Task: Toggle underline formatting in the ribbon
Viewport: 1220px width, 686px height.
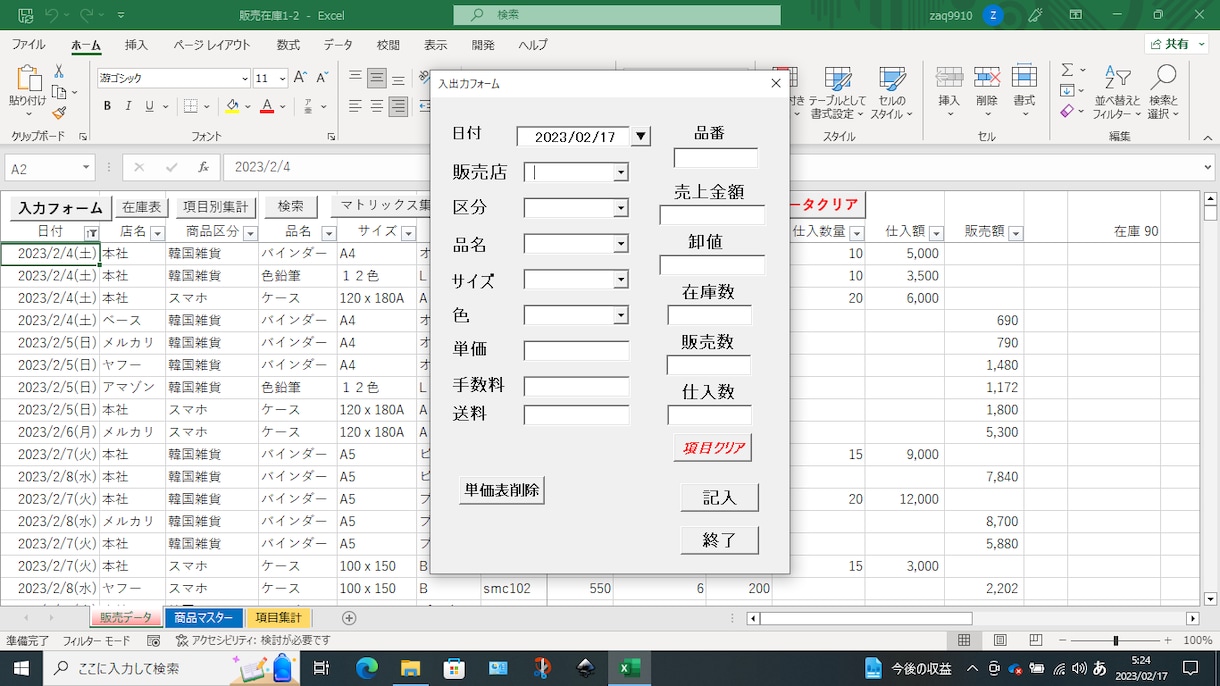Action: coord(149,106)
